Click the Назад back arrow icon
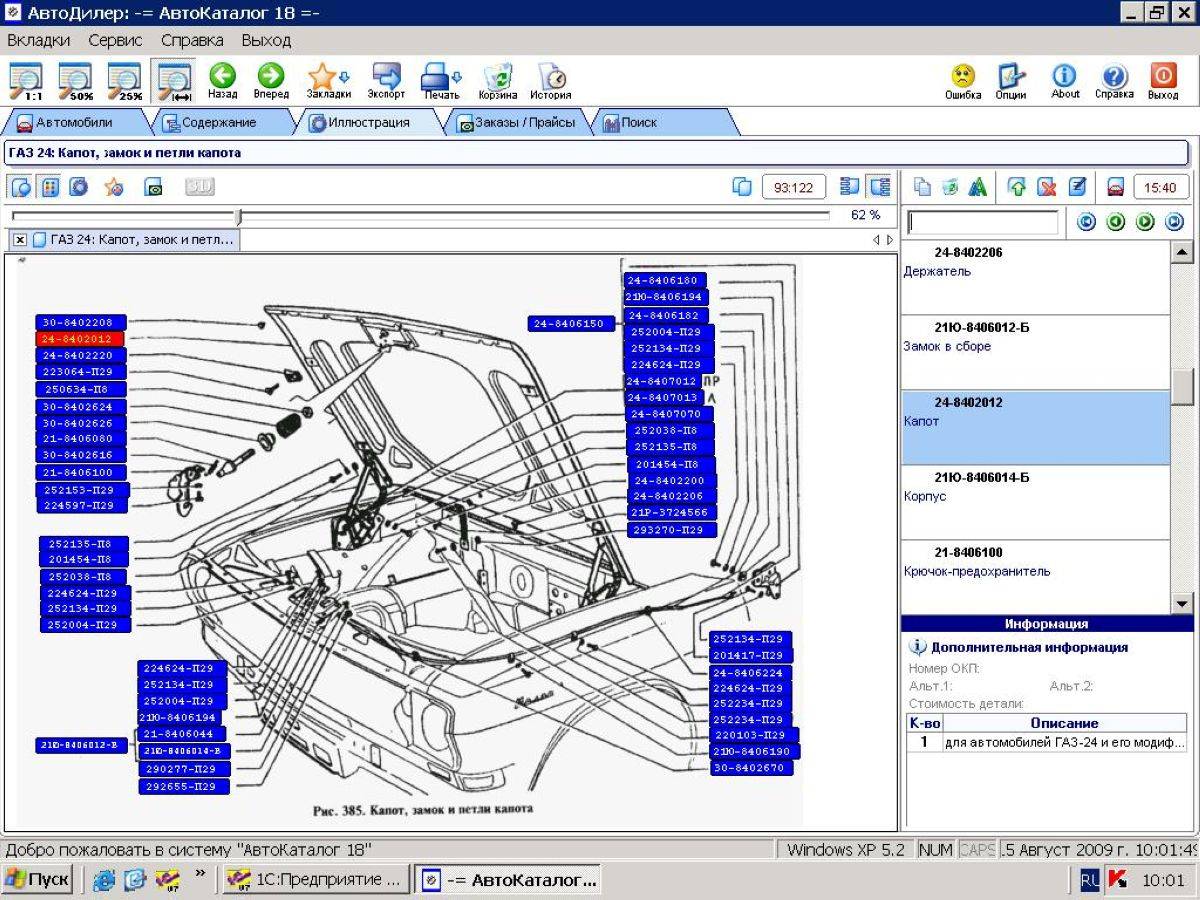 (x=222, y=76)
